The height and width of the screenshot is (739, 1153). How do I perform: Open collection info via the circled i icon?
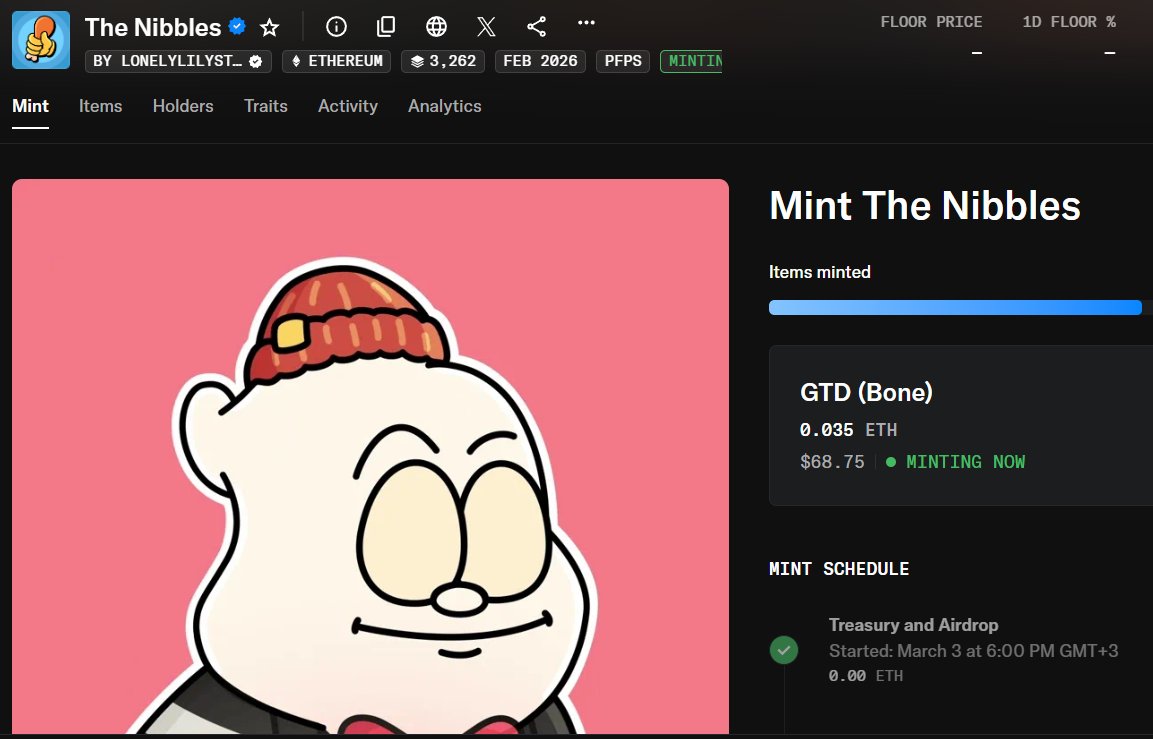point(336,27)
